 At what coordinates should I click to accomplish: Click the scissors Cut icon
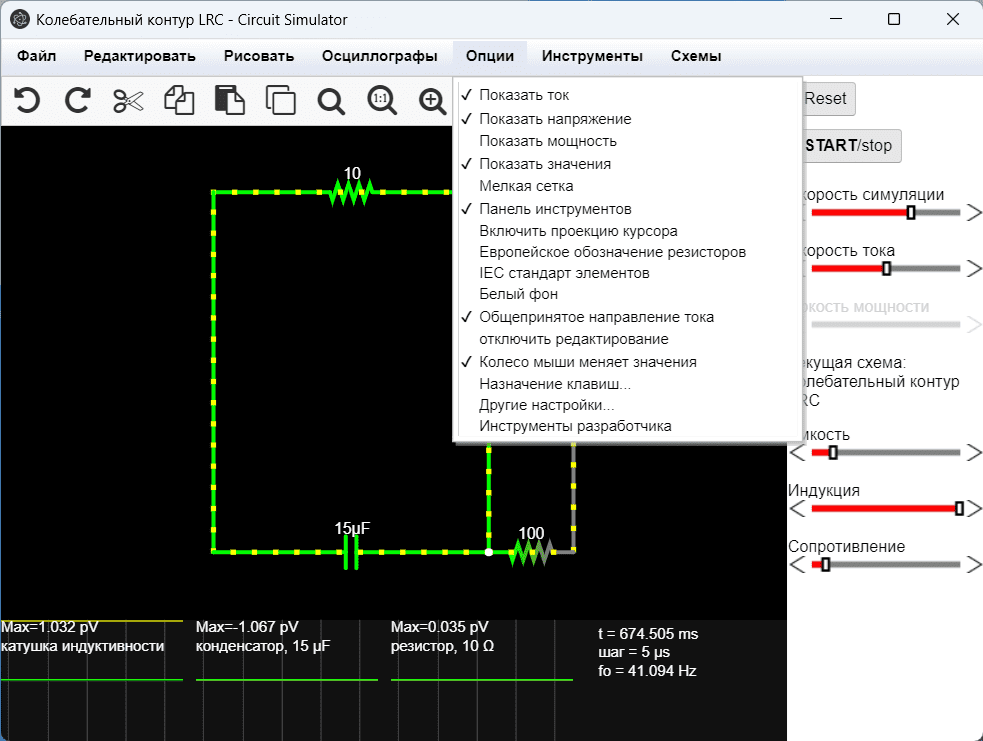tap(128, 100)
